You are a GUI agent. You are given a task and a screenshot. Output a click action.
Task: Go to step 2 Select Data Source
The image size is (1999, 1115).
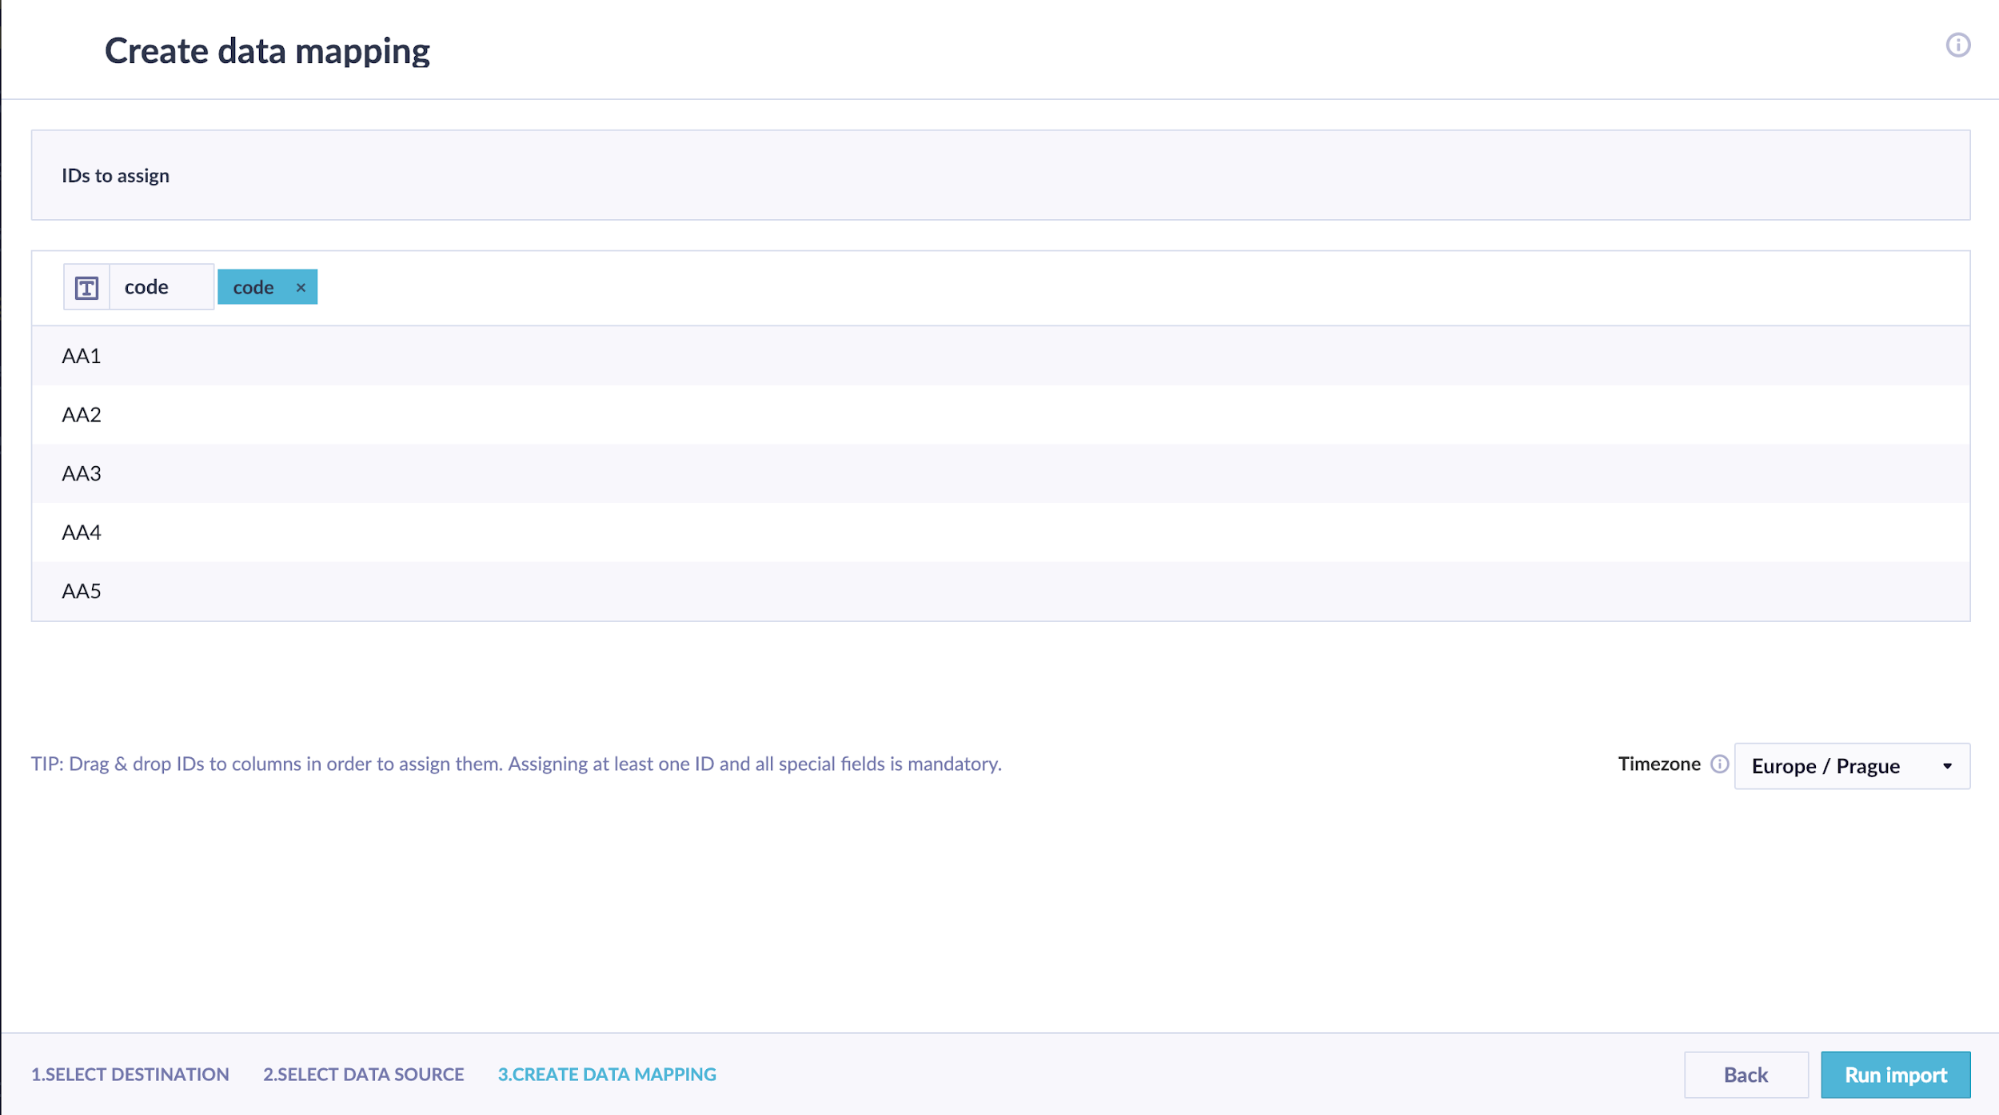click(x=363, y=1074)
